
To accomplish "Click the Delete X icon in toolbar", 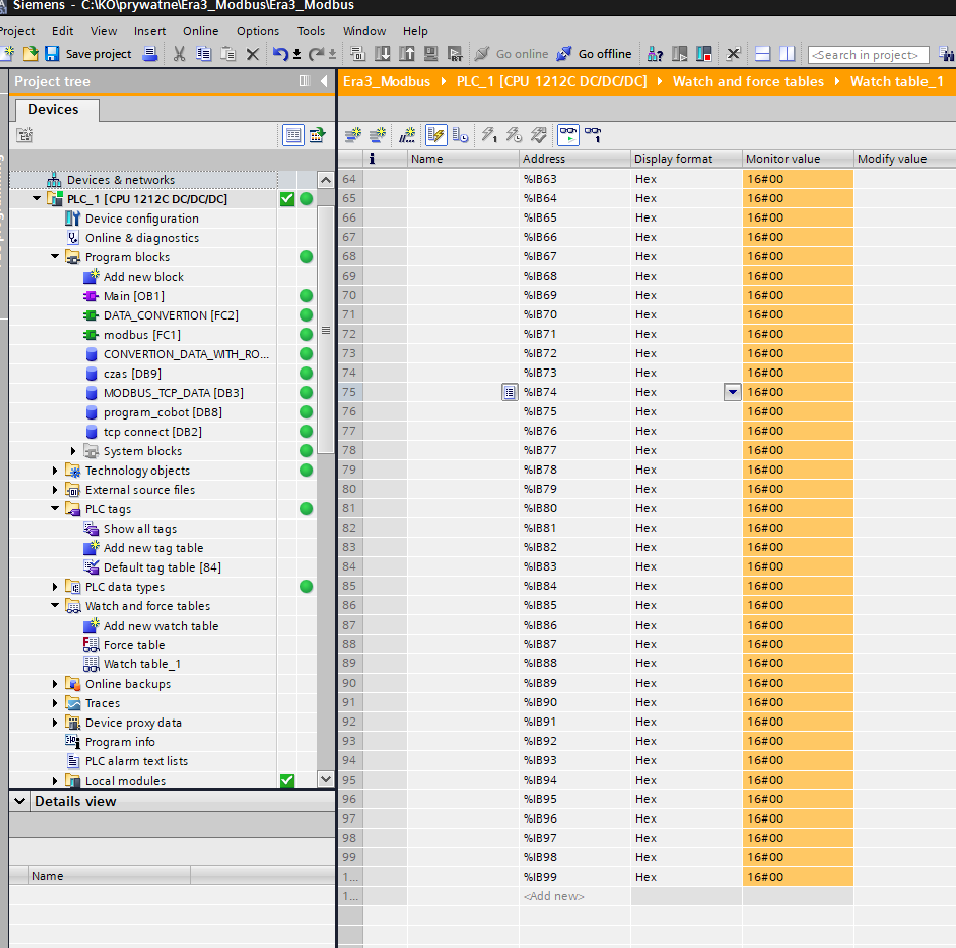I will coord(252,54).
